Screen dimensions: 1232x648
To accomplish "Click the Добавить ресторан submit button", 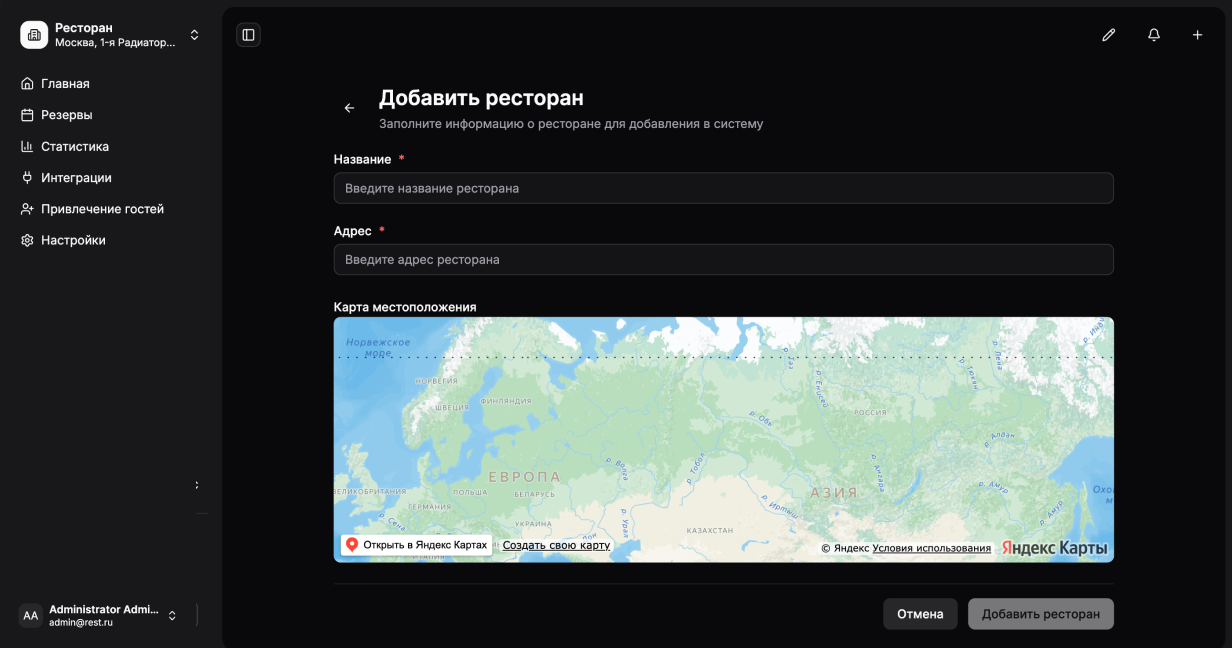I will 1040,614.
